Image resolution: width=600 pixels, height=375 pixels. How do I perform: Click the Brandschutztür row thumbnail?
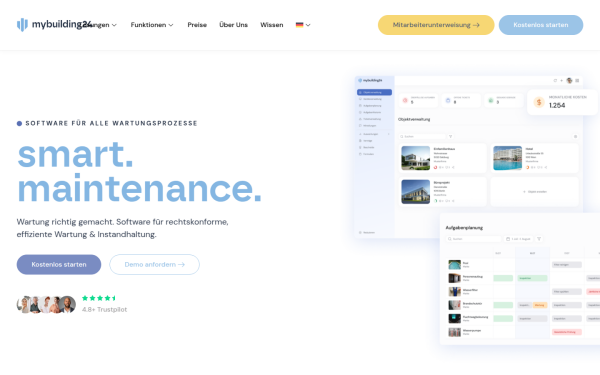tap(455, 305)
